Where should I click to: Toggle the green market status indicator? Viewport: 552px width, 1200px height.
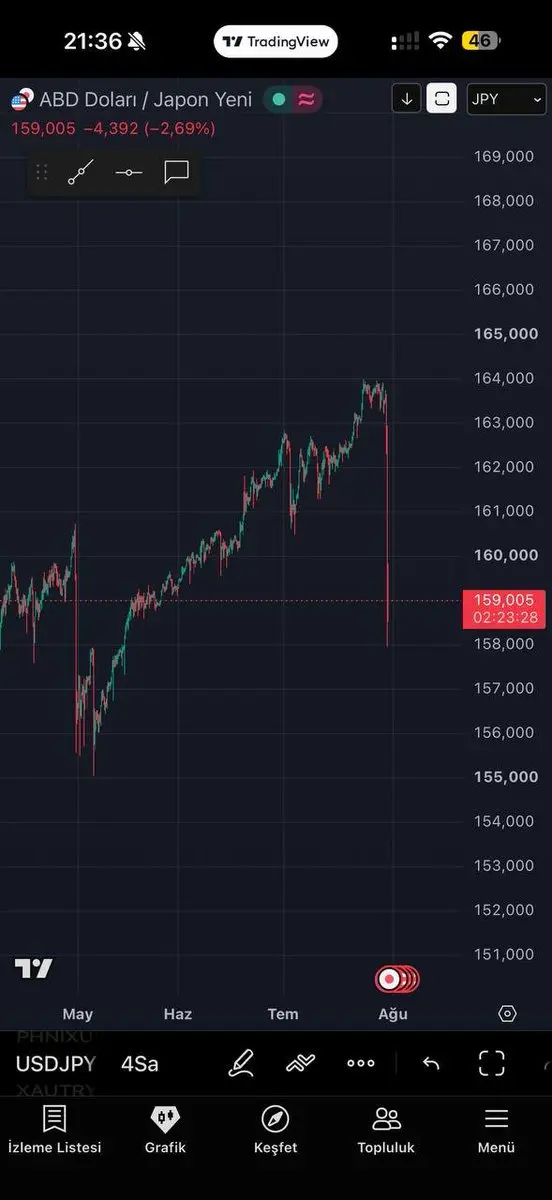coord(279,99)
